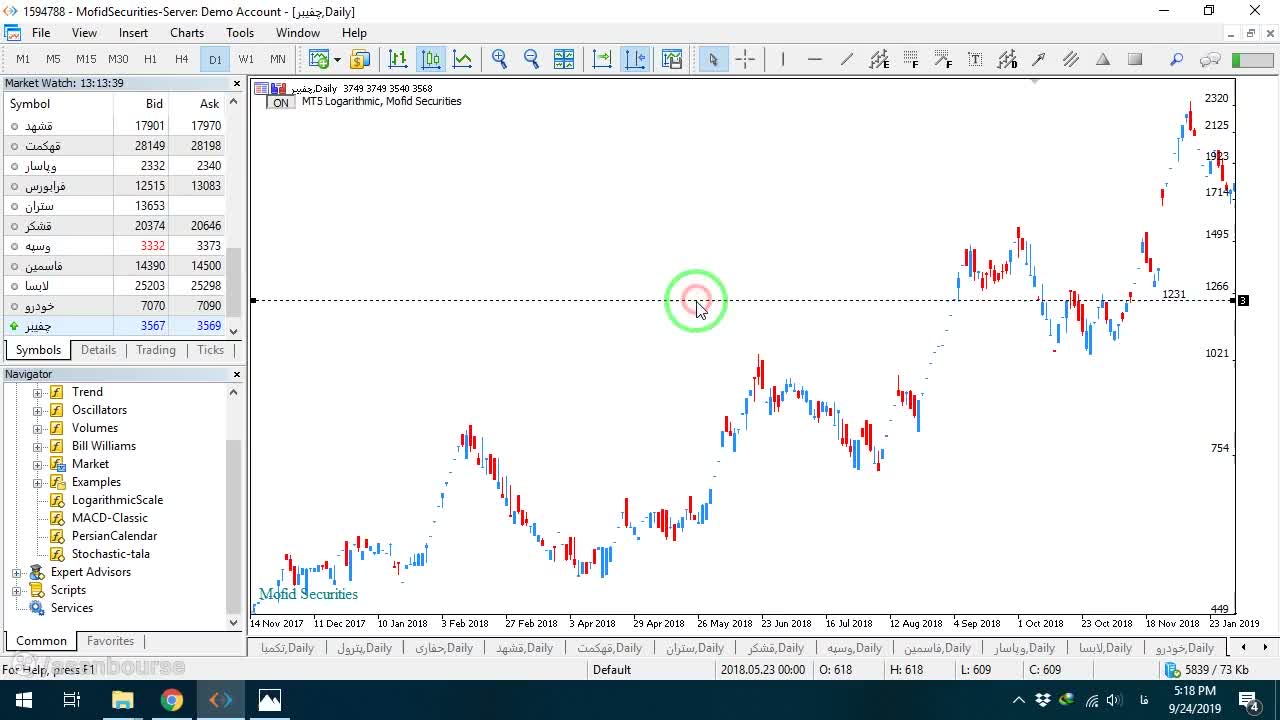Expand the Scripts node
Screen dimensions: 1280x720
point(17,591)
